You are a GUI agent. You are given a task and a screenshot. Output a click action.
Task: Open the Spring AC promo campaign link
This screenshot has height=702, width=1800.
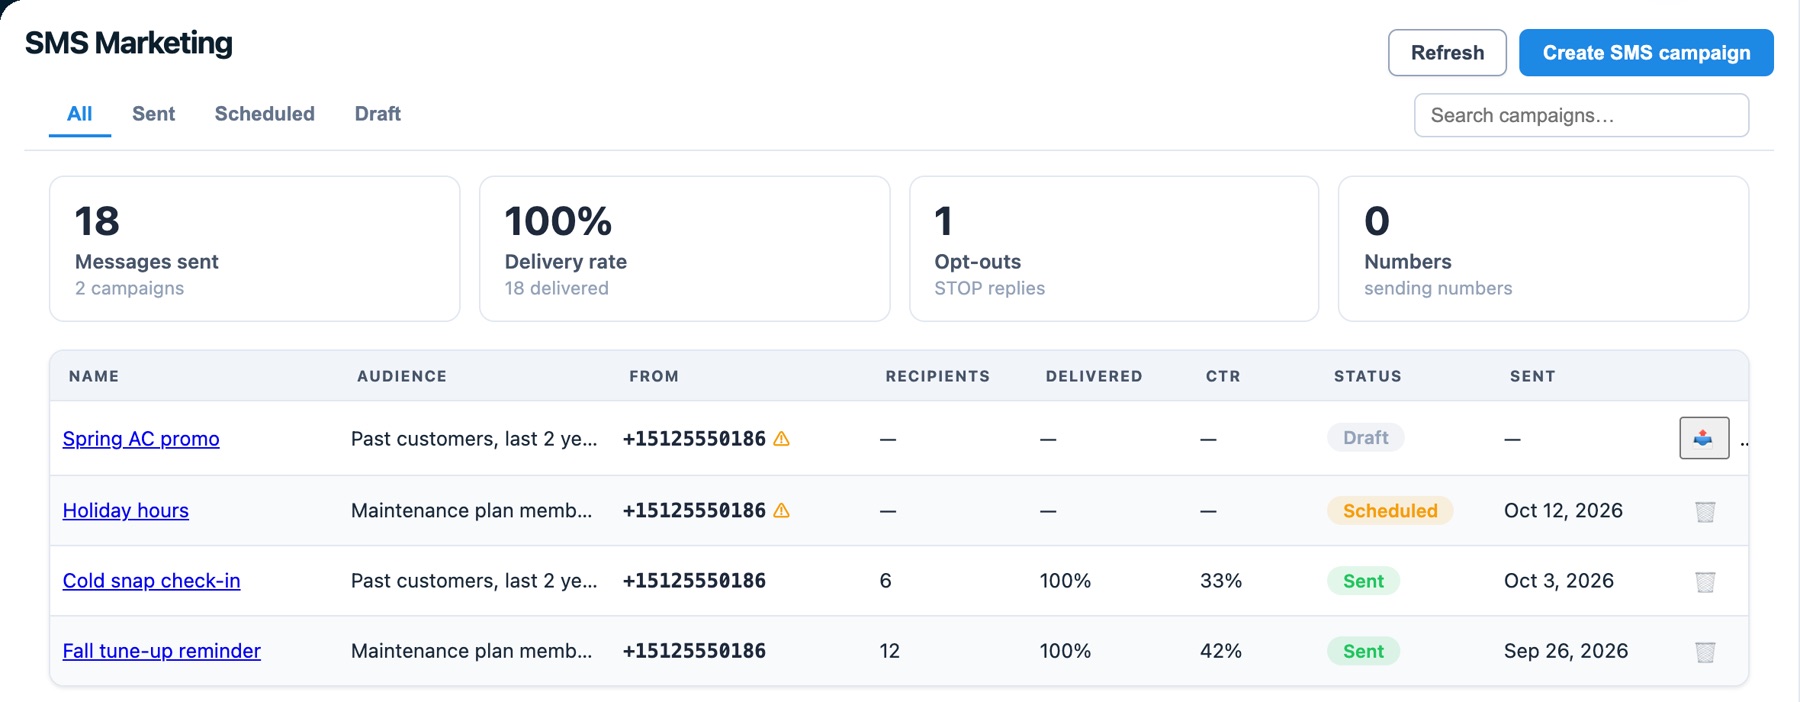(x=141, y=439)
